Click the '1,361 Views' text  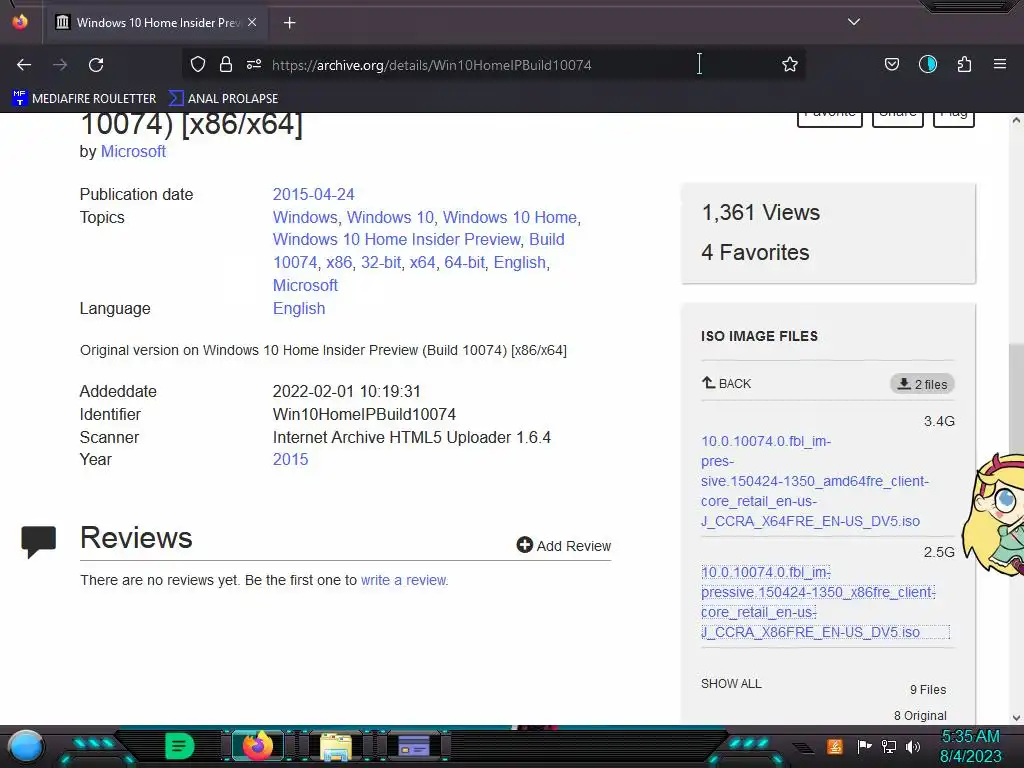[761, 212]
